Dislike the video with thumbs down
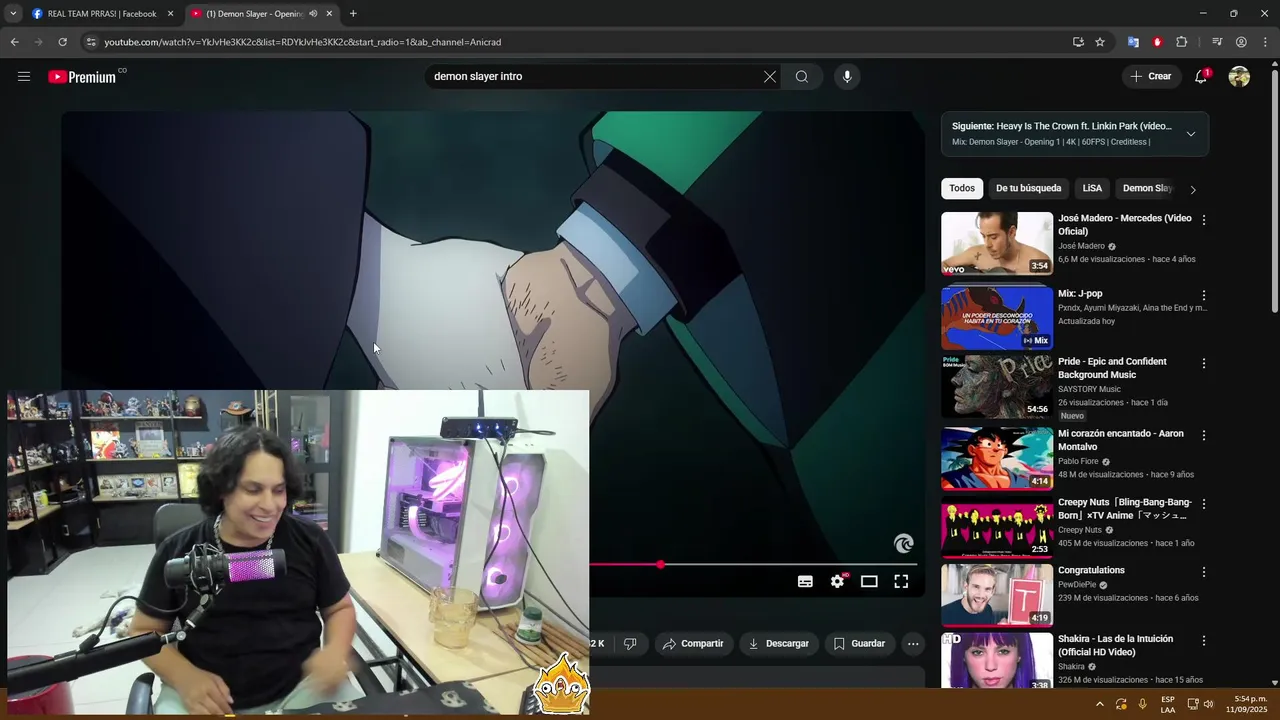The width and height of the screenshot is (1280, 720). (x=630, y=643)
